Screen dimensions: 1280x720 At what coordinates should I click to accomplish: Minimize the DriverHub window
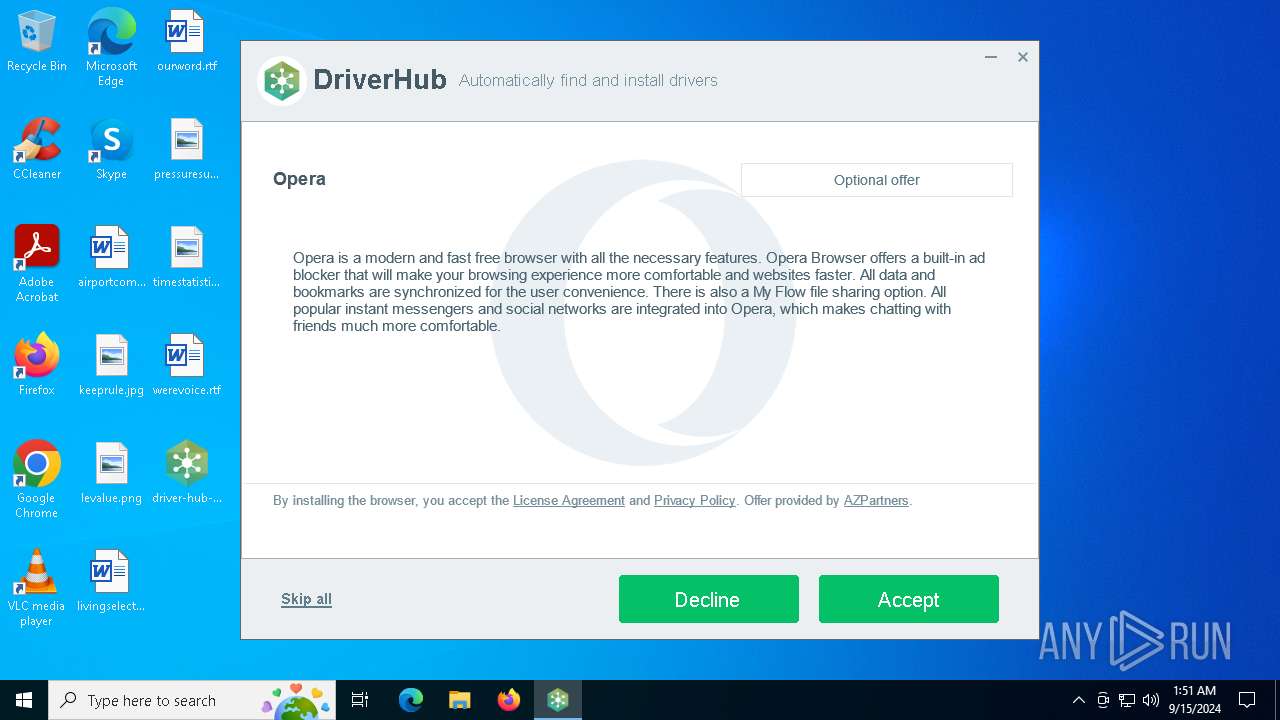tap(991, 57)
